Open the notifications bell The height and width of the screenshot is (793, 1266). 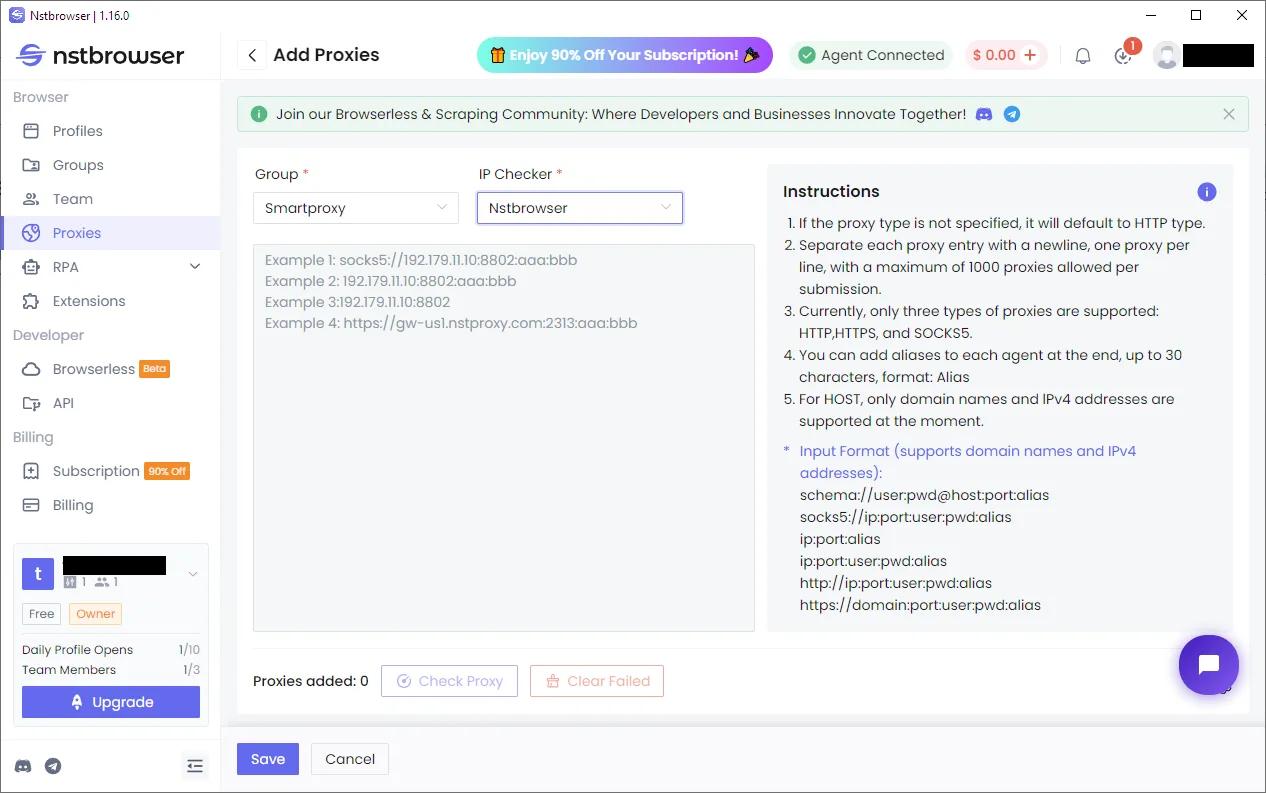click(x=1083, y=56)
